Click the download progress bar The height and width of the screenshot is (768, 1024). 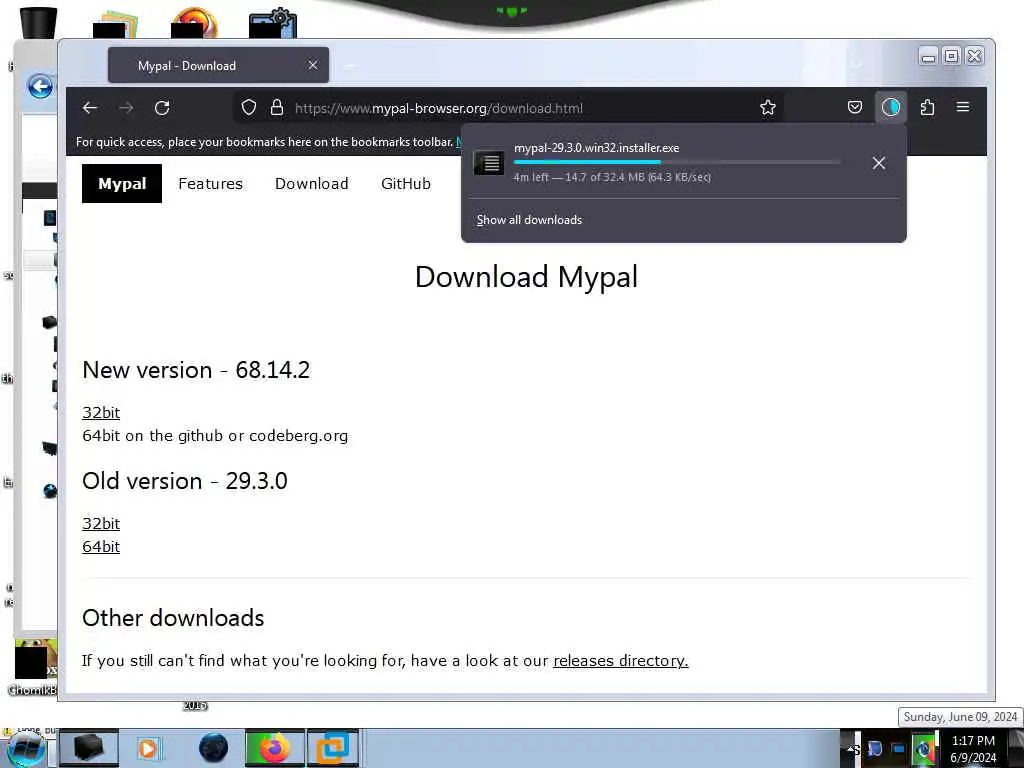tap(677, 162)
